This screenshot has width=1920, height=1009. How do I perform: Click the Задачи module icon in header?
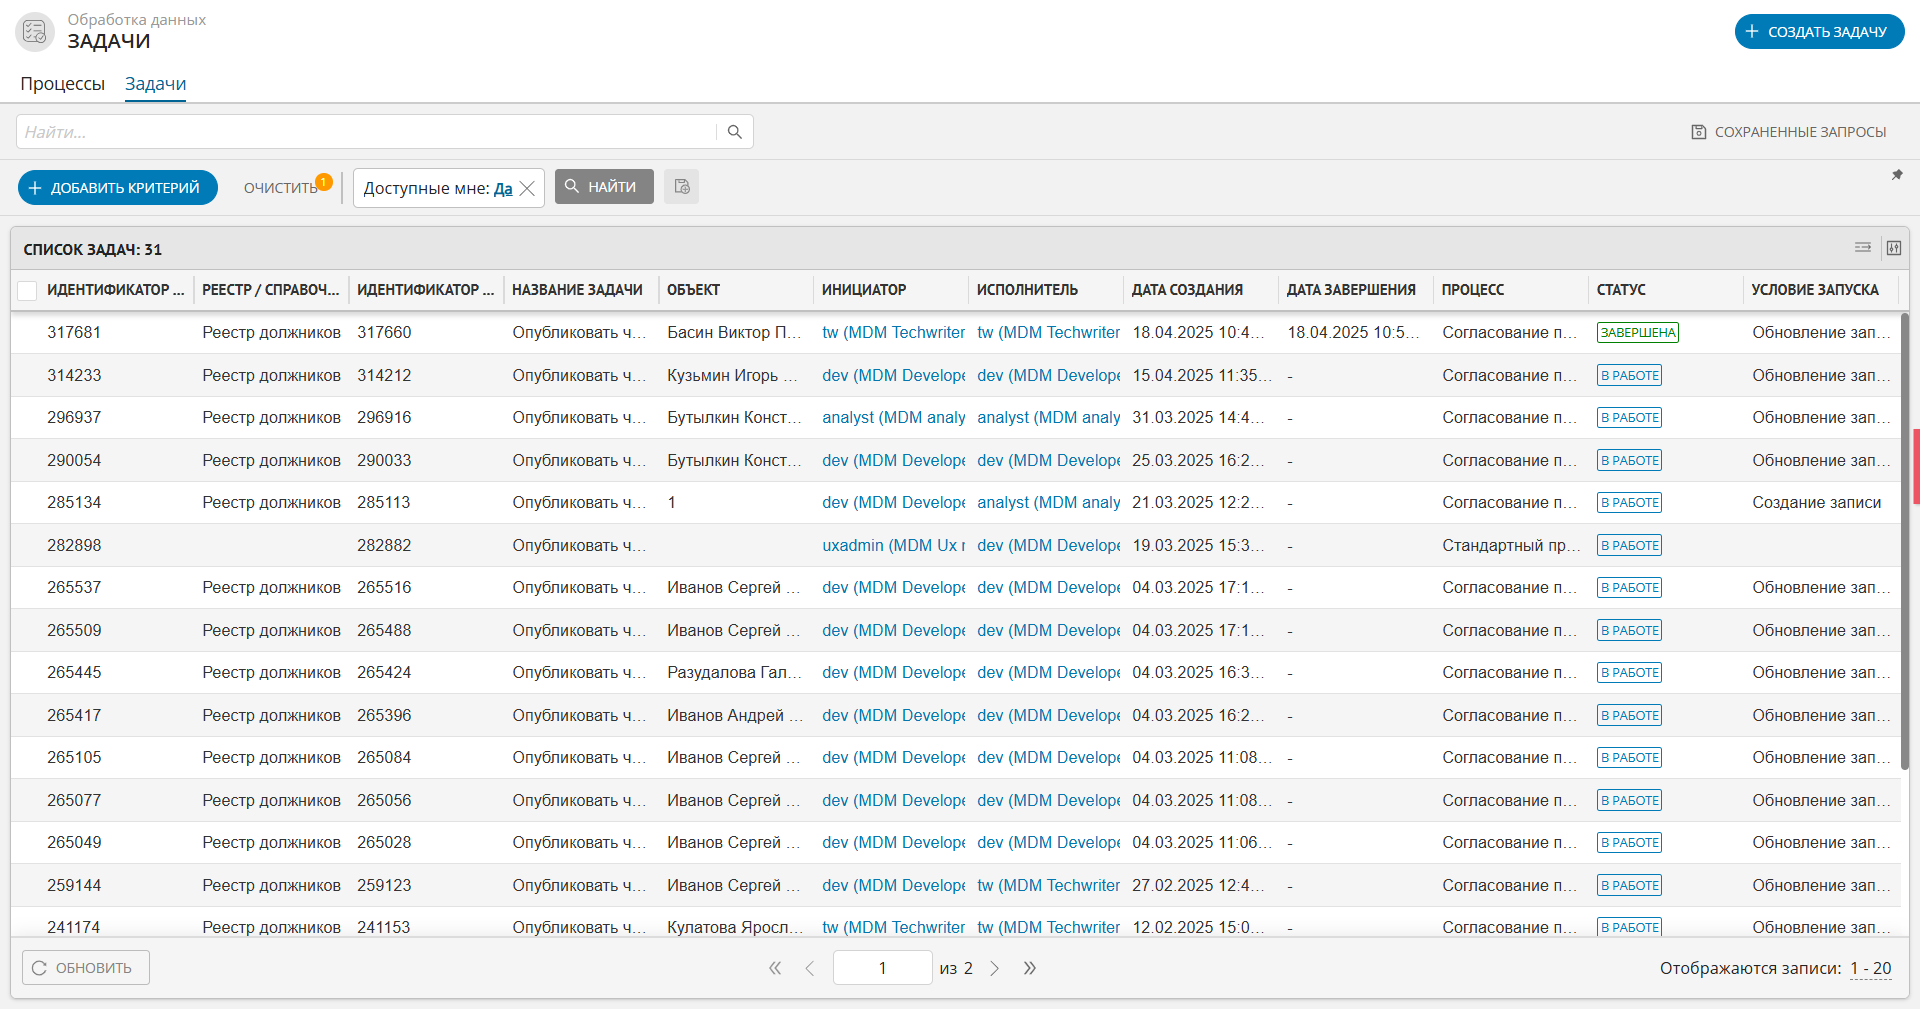35,32
